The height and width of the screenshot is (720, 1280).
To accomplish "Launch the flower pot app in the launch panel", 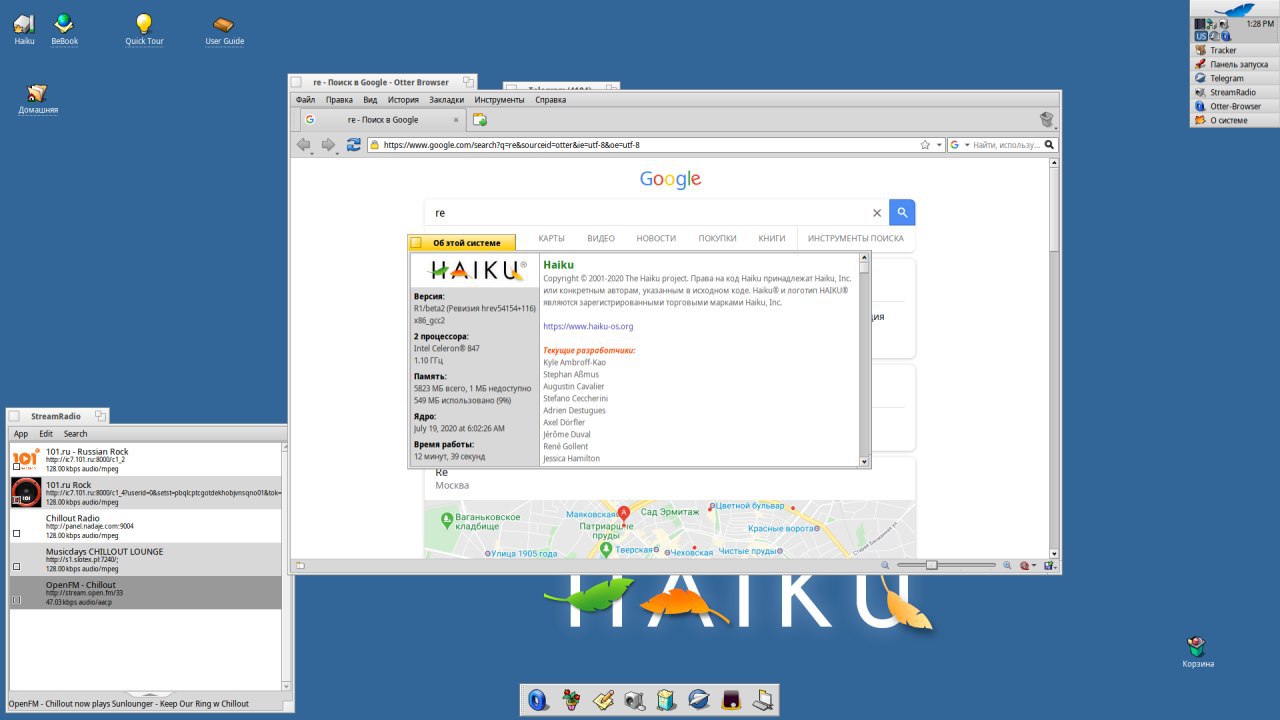I will [571, 700].
